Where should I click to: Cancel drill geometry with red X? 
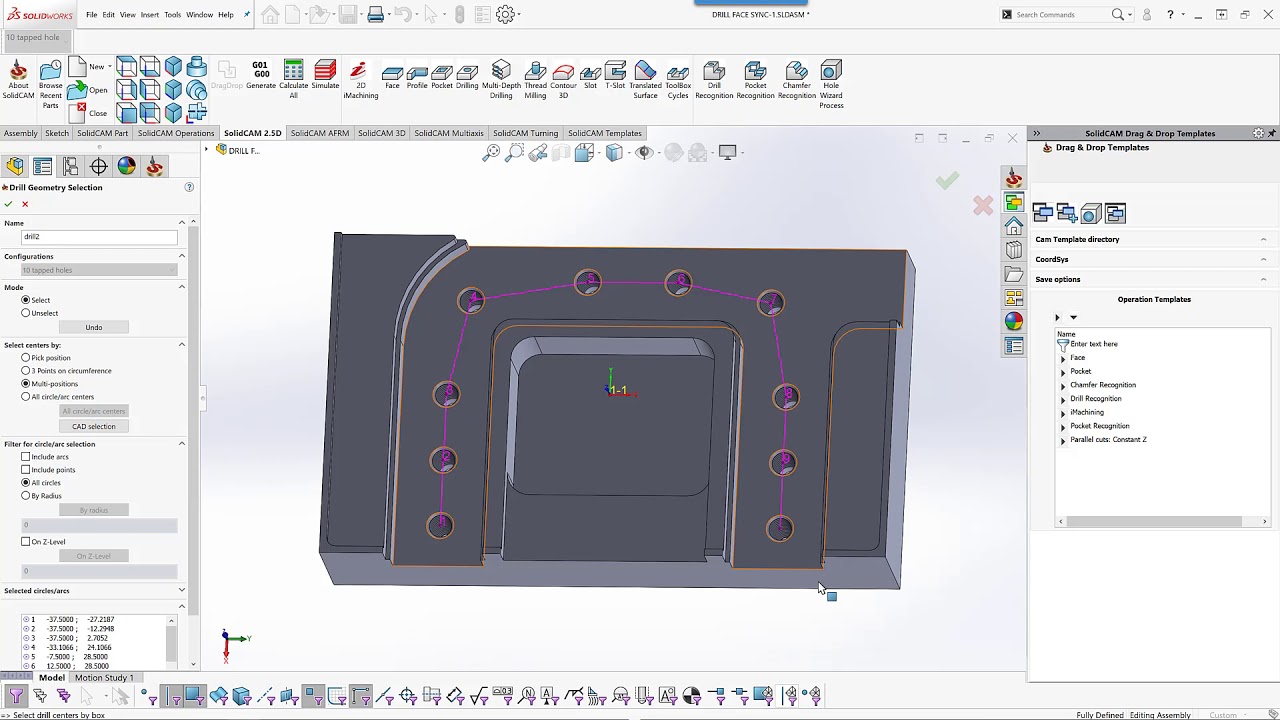25,204
